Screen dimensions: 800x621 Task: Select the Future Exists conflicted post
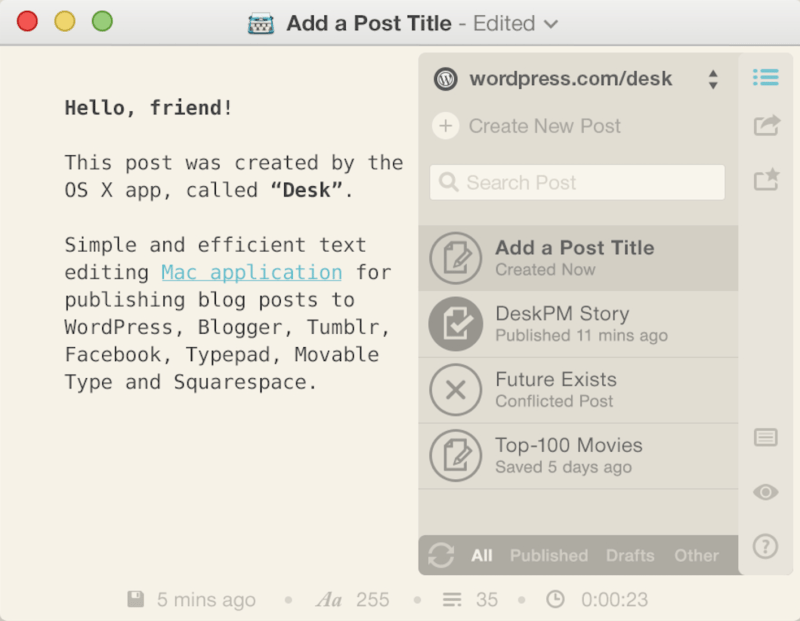[578, 390]
